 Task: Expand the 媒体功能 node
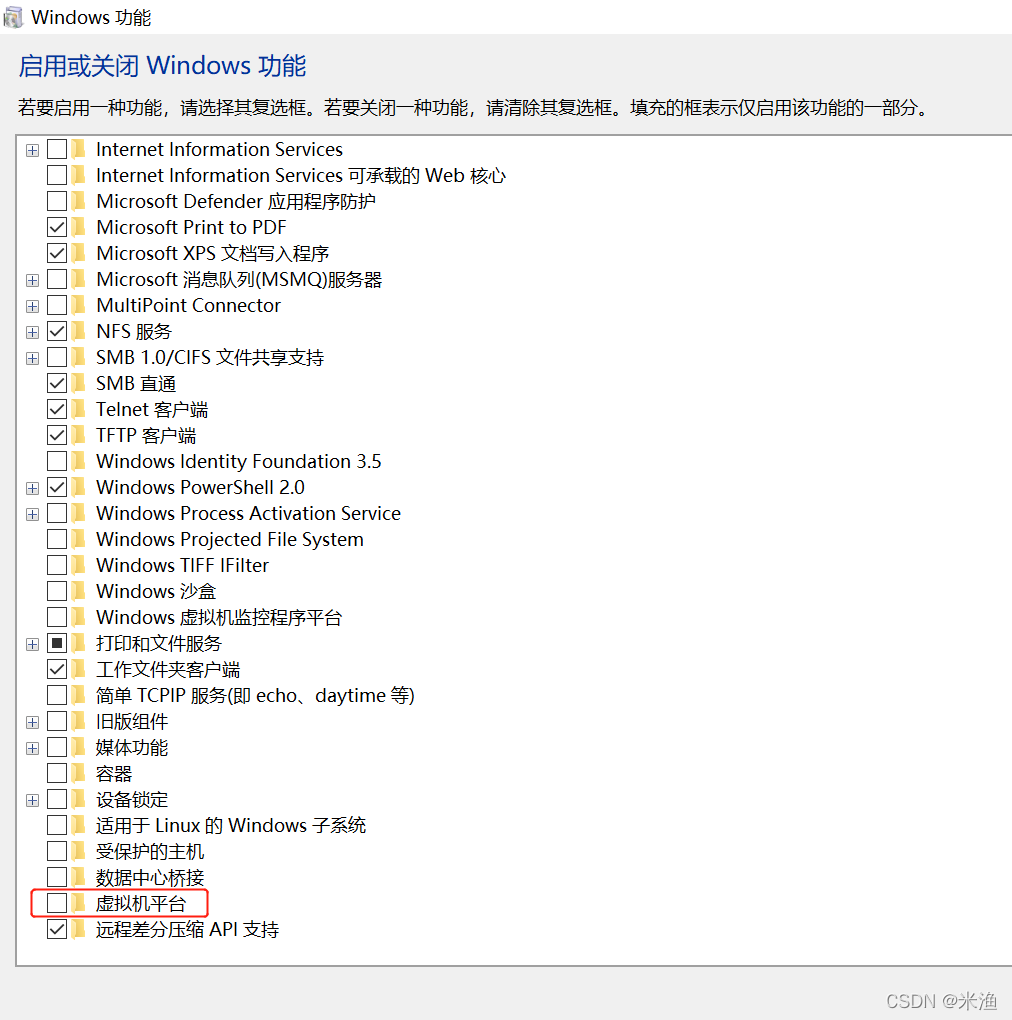tap(33, 749)
